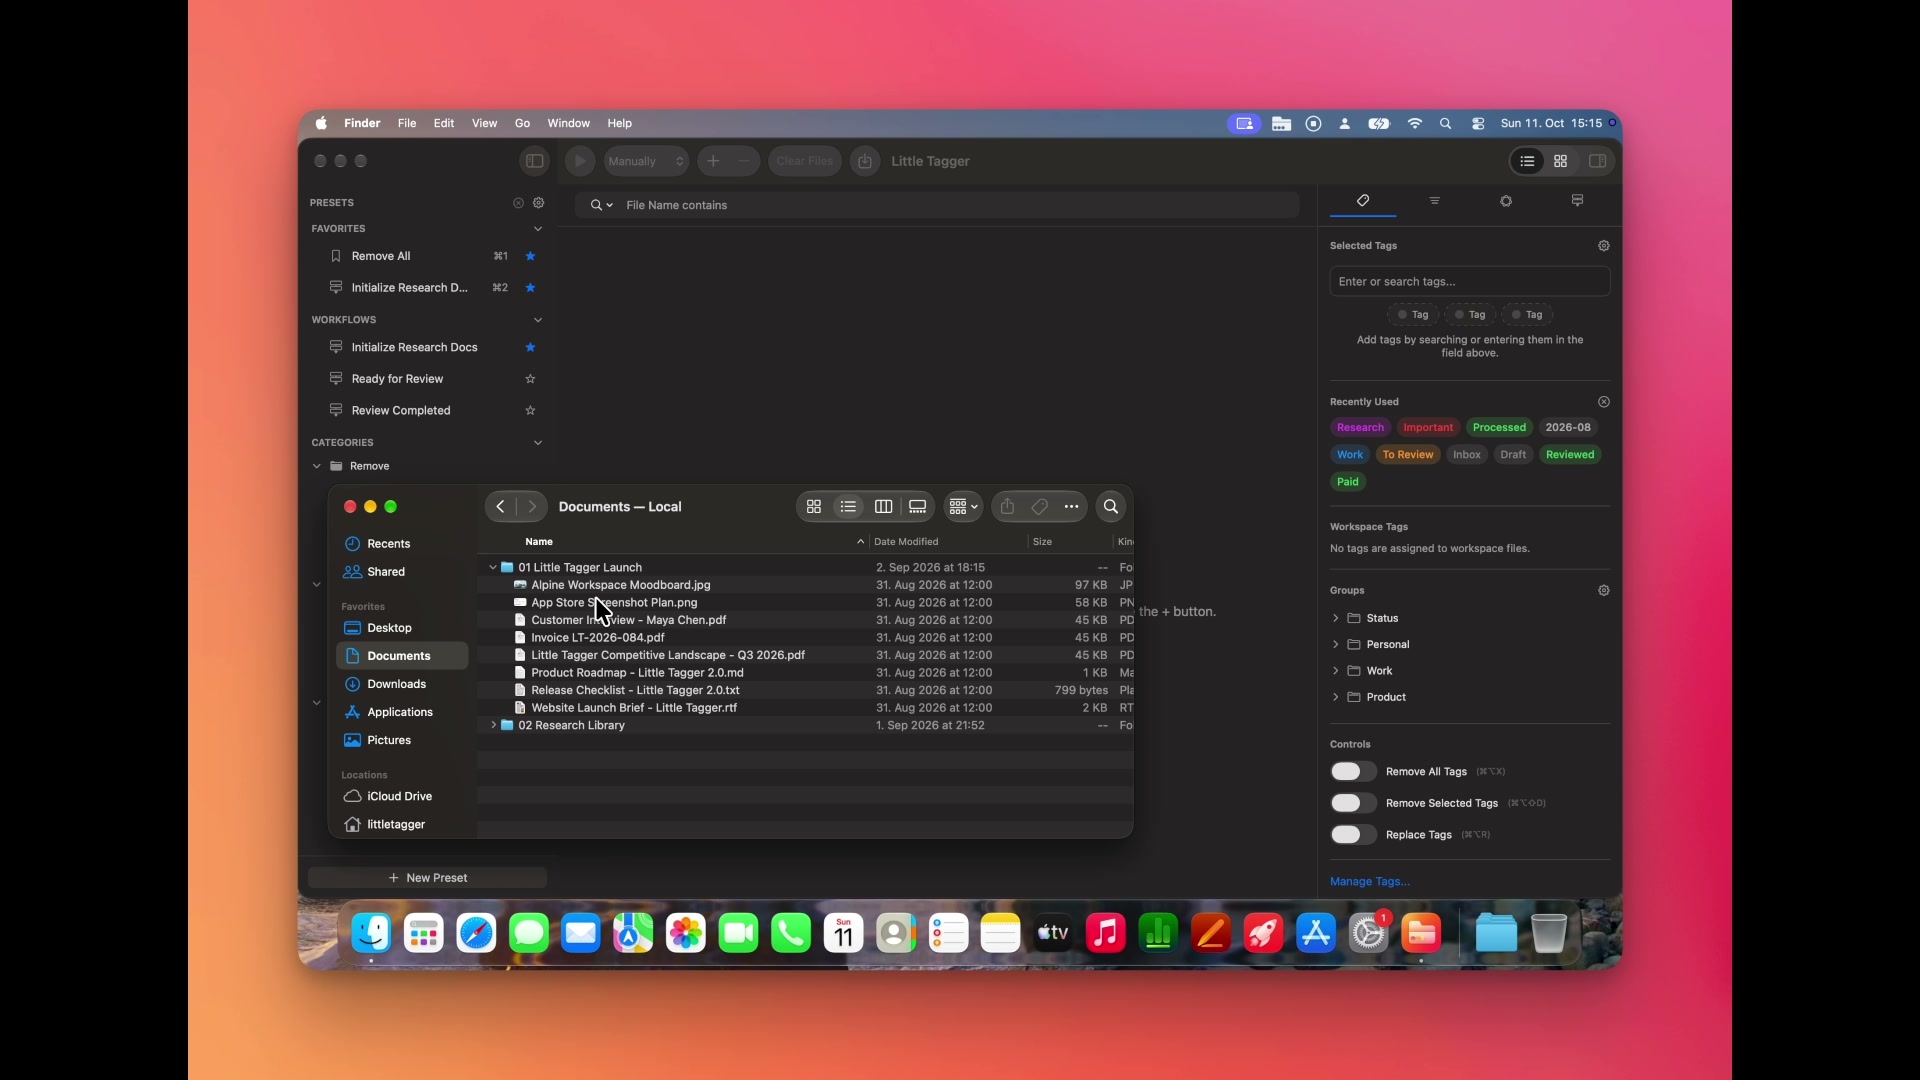Toggle Remove All Tags switch

click(1354, 772)
